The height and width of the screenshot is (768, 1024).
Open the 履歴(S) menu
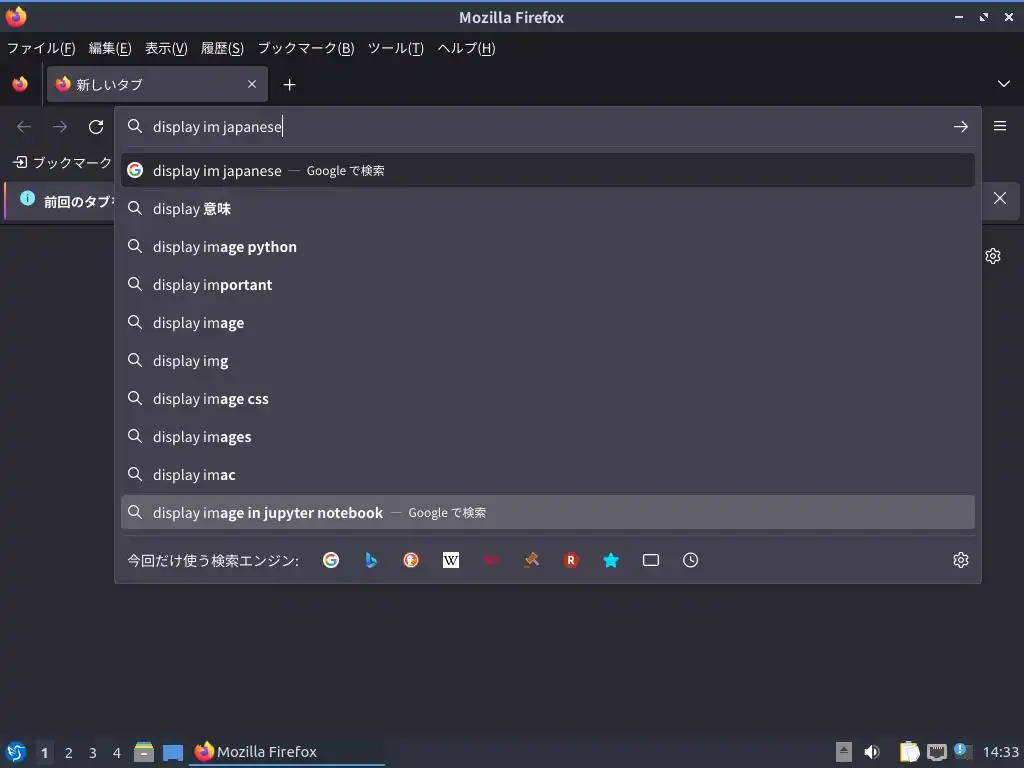click(222, 48)
